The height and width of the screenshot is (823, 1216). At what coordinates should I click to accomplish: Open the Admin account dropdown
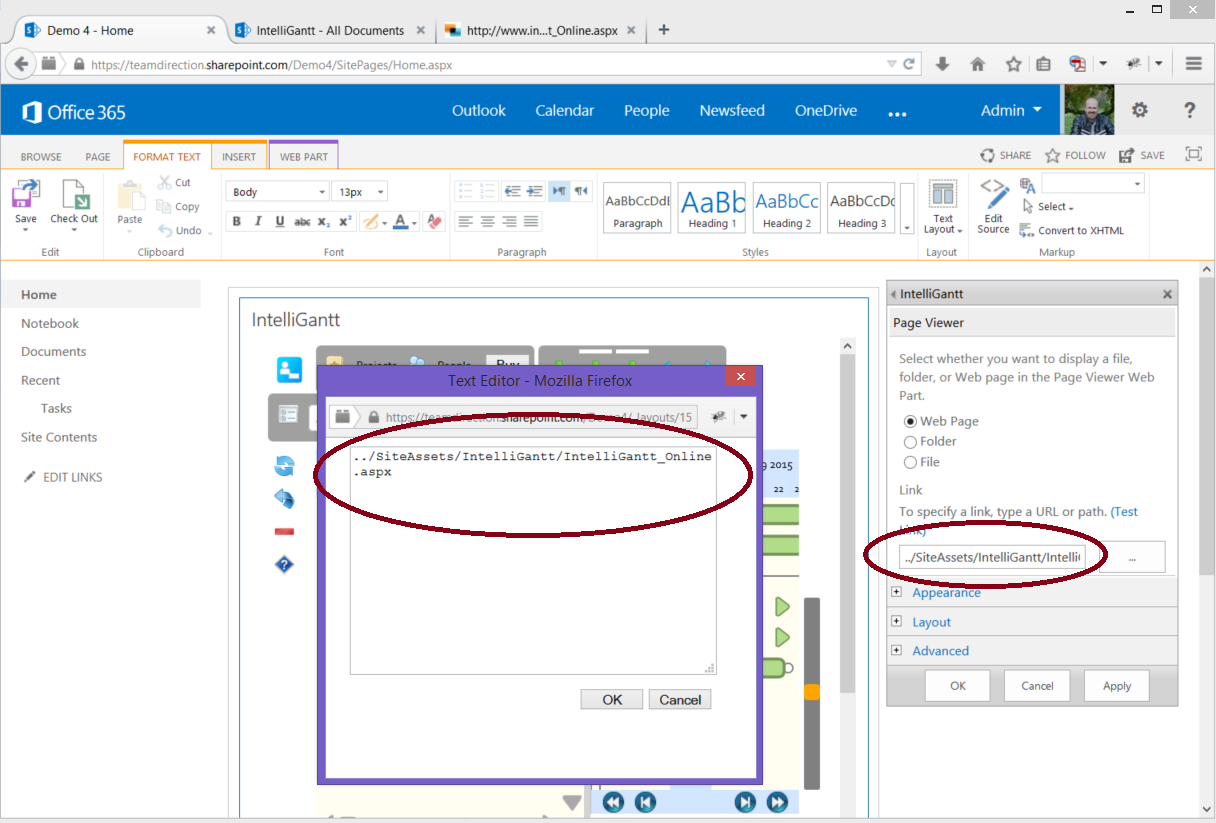(1011, 110)
